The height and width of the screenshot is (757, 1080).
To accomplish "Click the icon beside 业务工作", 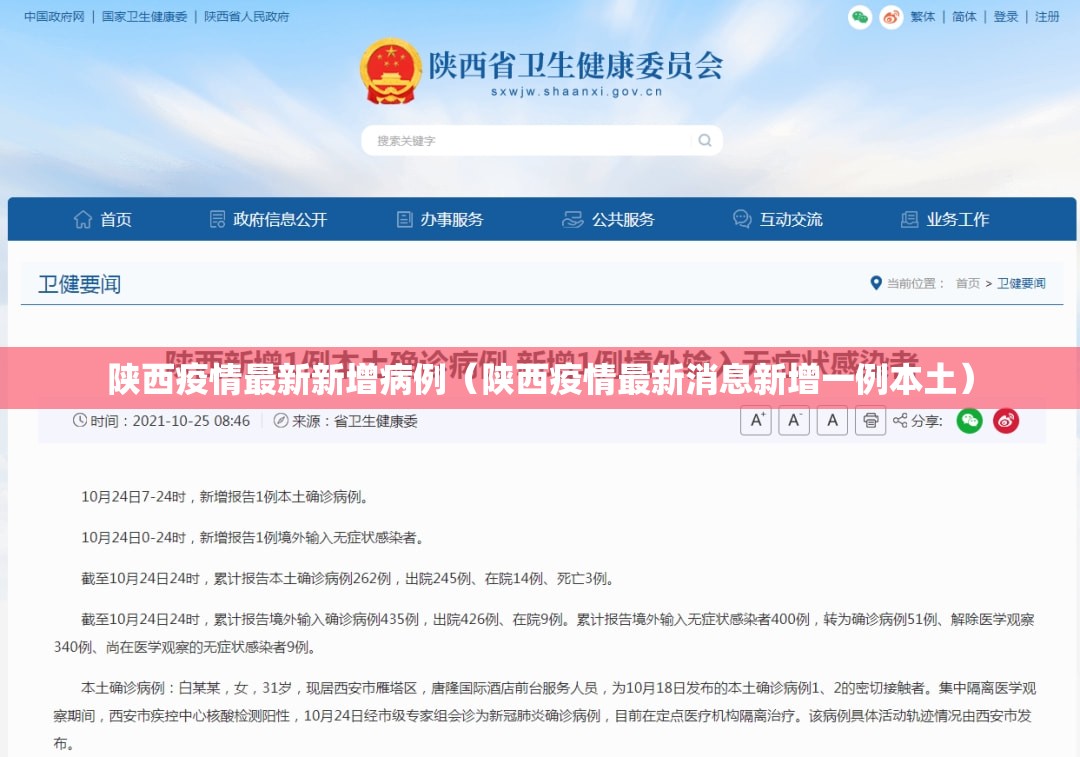I will tap(909, 220).
